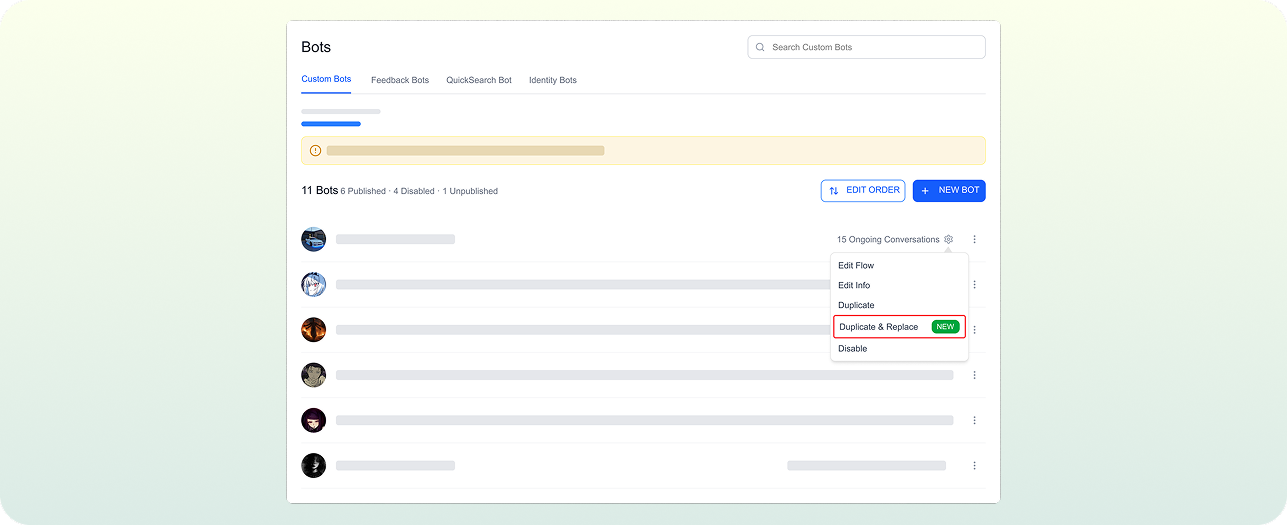
Task: Click the gear icon beside 15 Ongoing Conversations
Action: pyautogui.click(x=948, y=240)
